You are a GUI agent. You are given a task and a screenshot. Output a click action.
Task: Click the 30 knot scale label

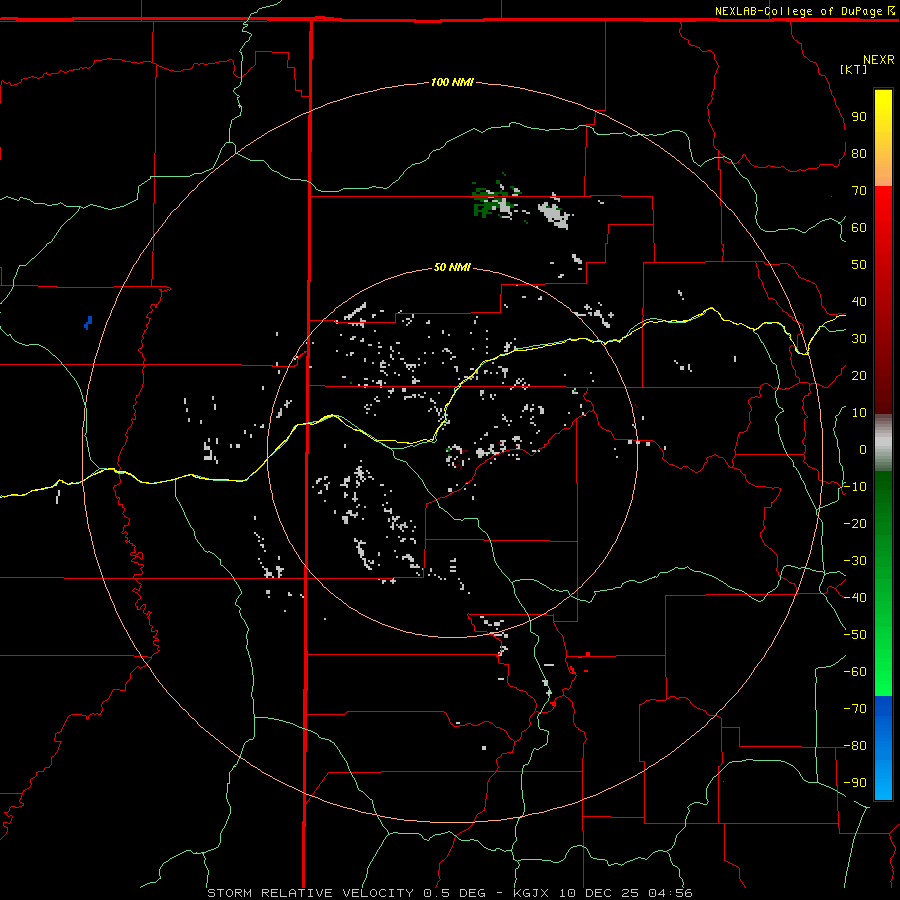click(x=859, y=339)
